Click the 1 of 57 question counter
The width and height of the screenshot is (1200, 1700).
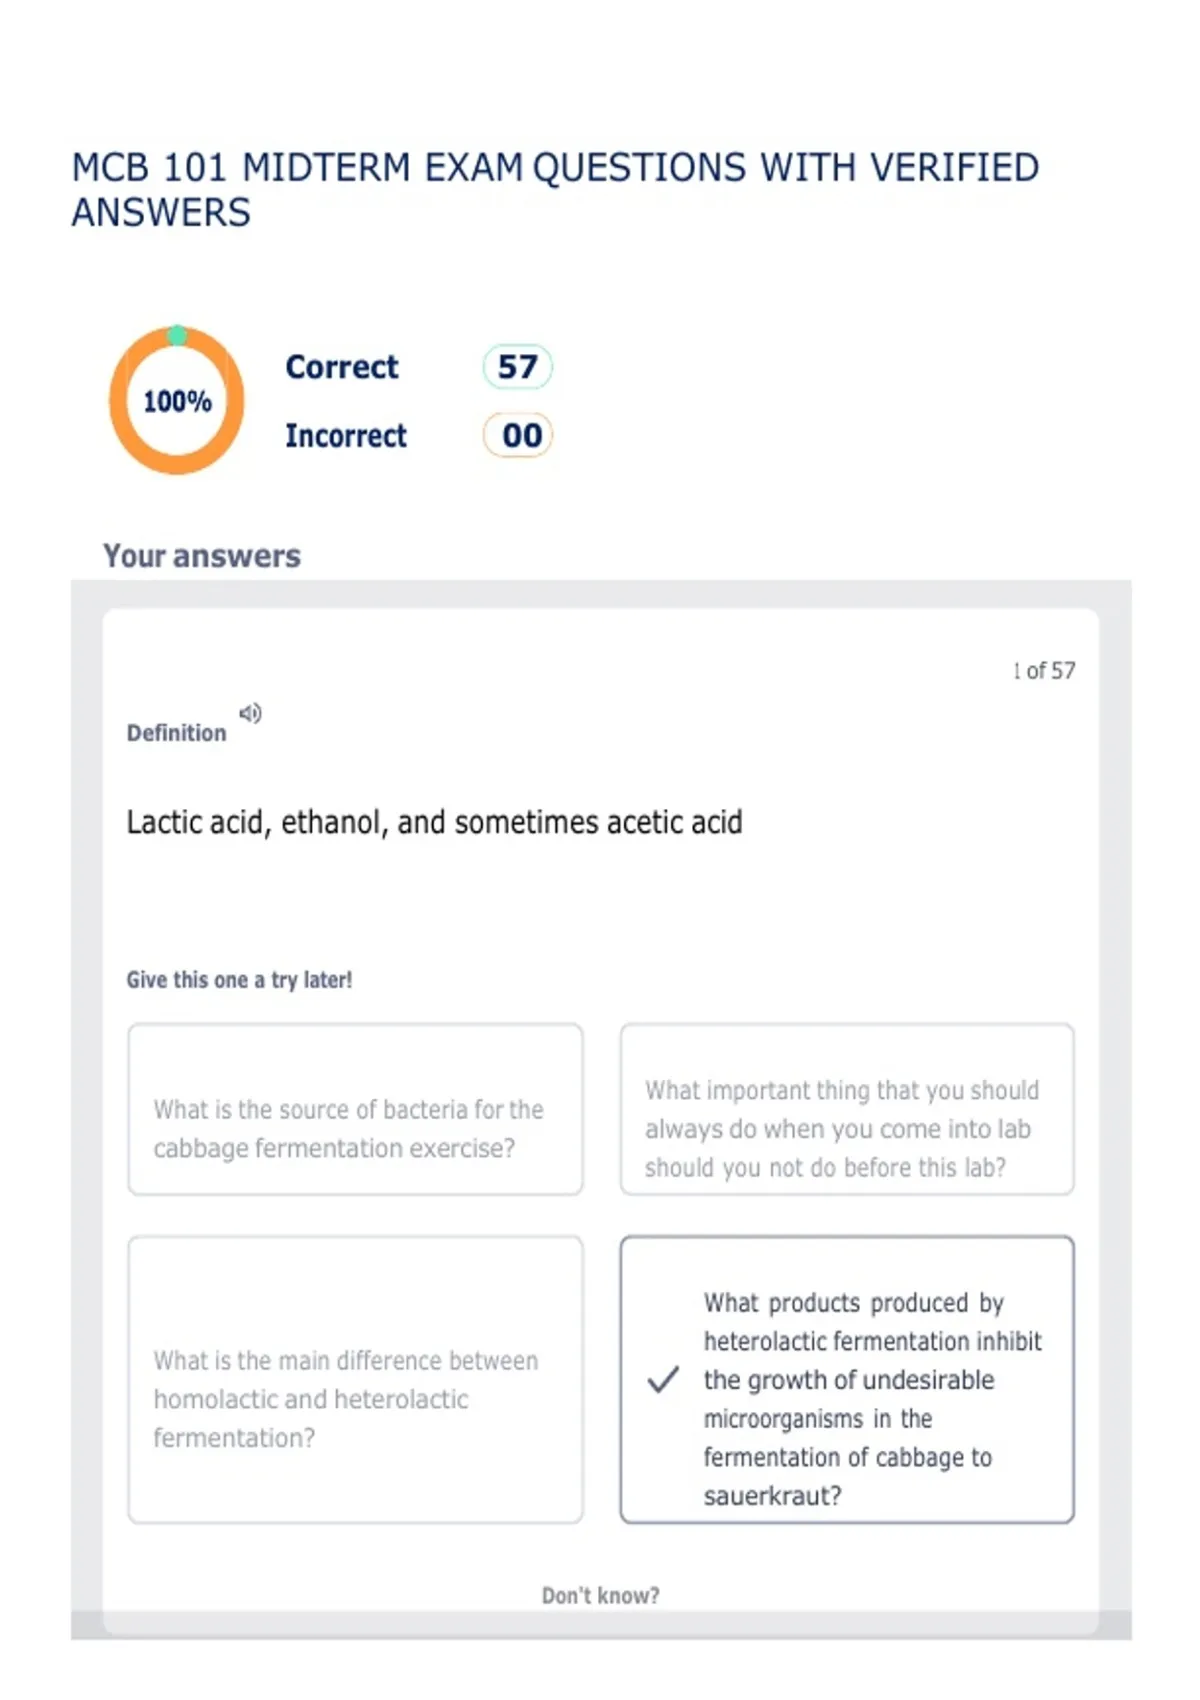(1044, 671)
